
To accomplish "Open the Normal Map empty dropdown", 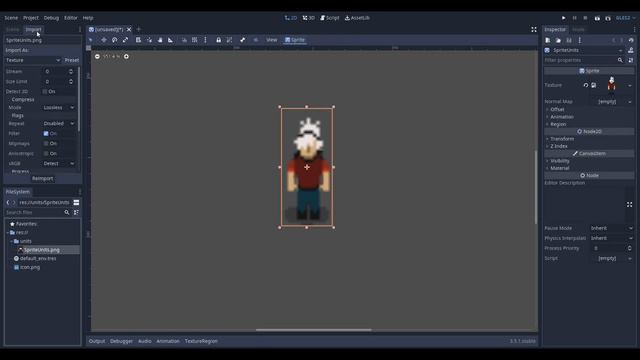I will [x=613, y=102].
